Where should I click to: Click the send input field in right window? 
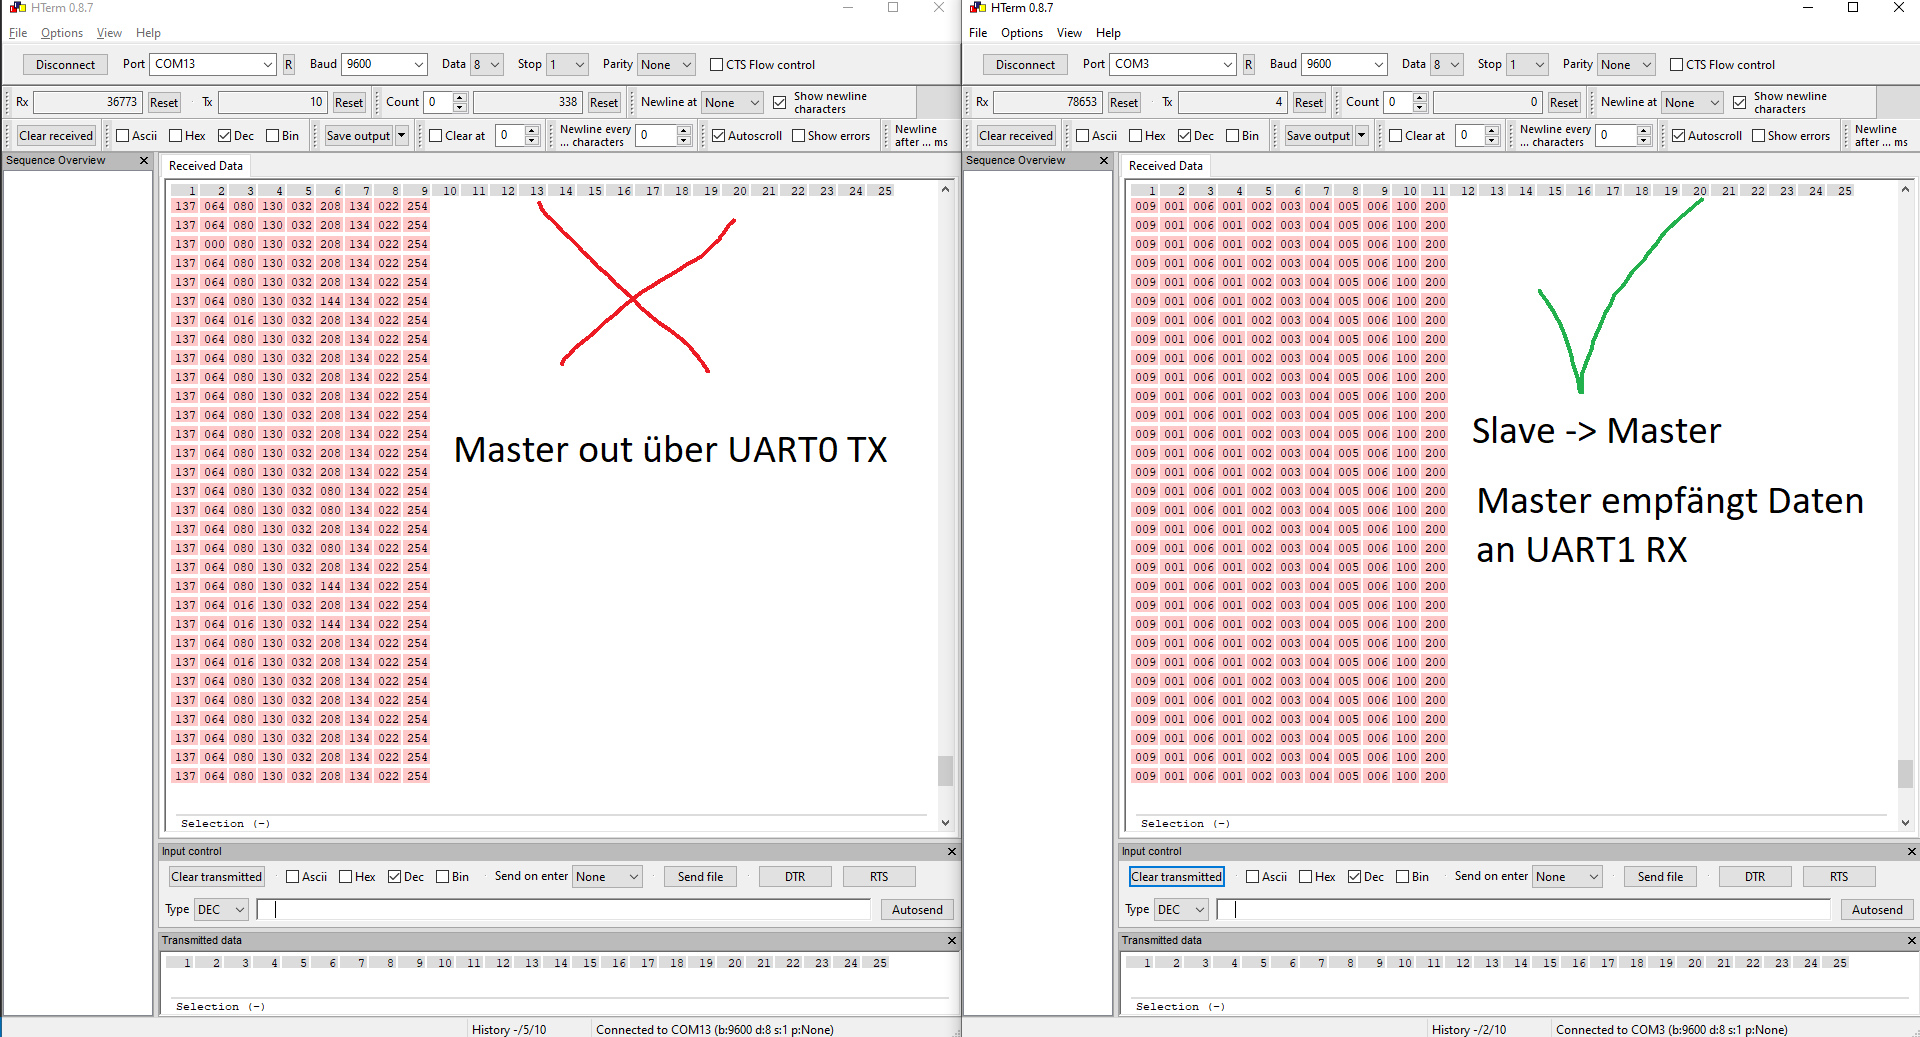1524,910
